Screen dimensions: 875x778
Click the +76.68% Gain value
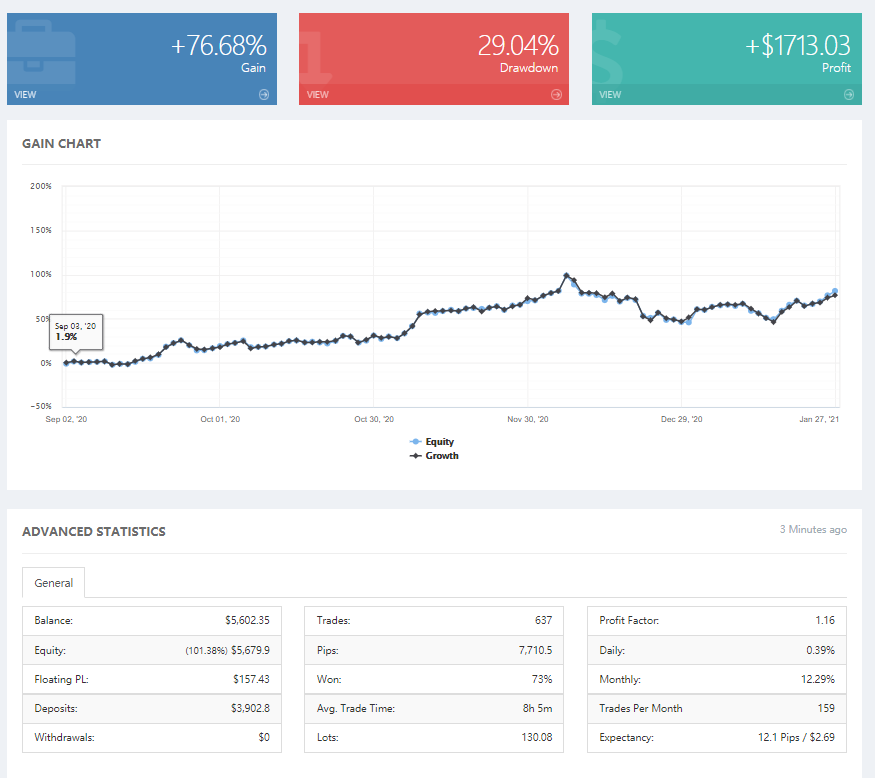[218, 45]
